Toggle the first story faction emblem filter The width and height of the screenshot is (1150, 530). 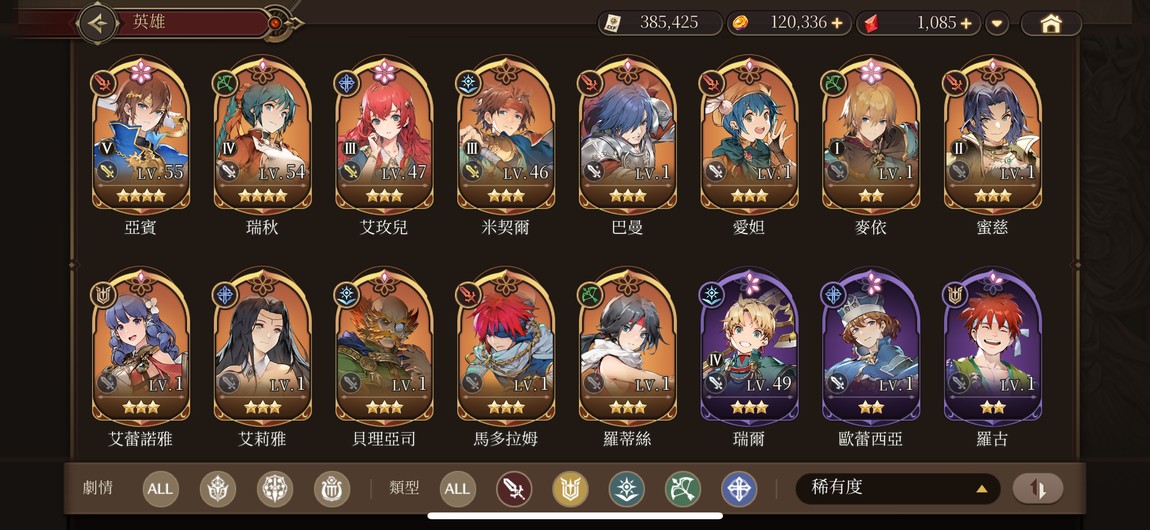click(218, 489)
